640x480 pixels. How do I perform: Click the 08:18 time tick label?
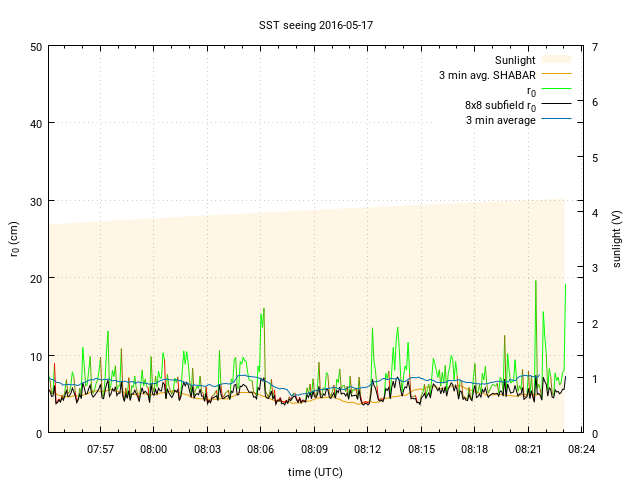(474, 449)
